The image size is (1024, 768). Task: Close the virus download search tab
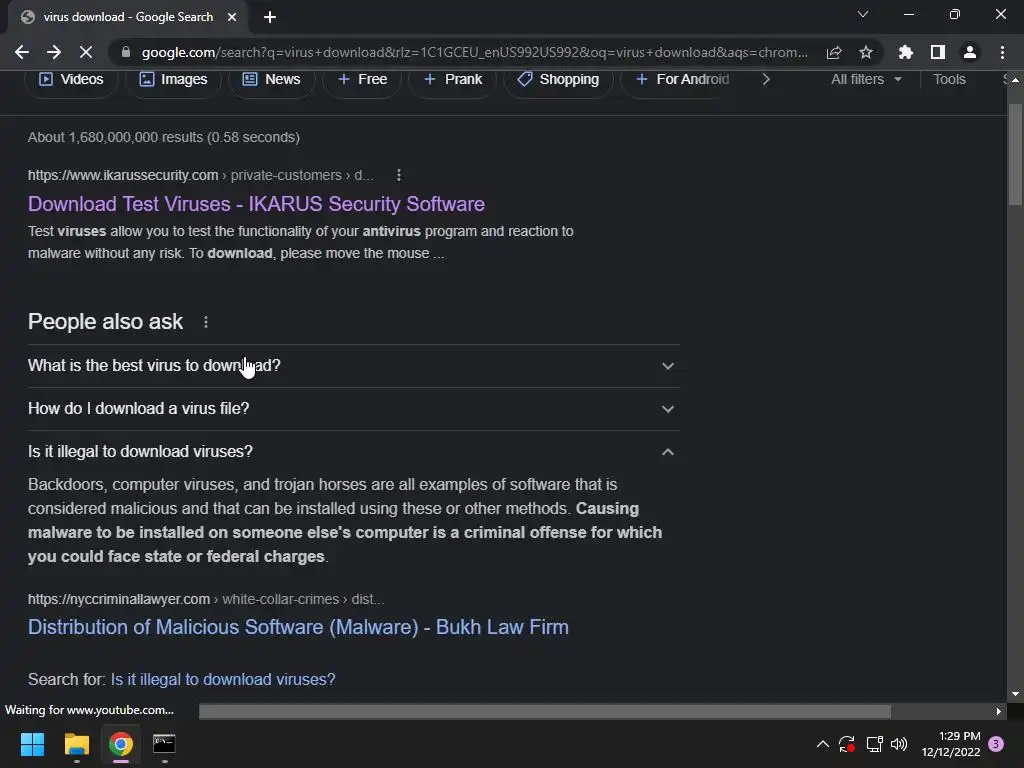pyautogui.click(x=232, y=17)
